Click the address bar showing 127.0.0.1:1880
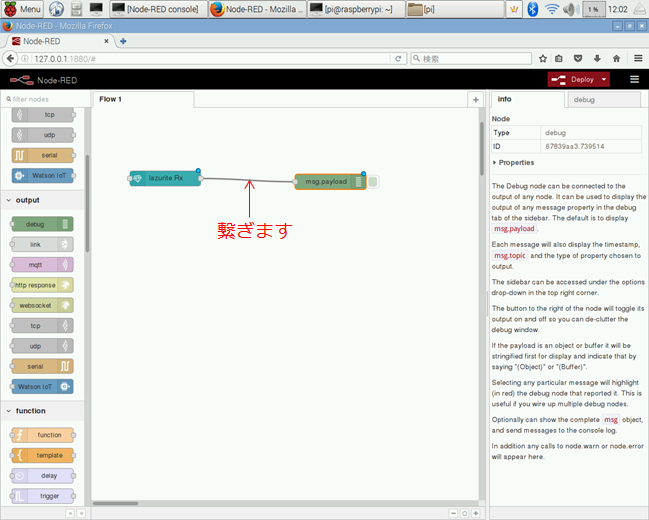Image resolution: width=649 pixels, height=520 pixels. (x=205, y=59)
